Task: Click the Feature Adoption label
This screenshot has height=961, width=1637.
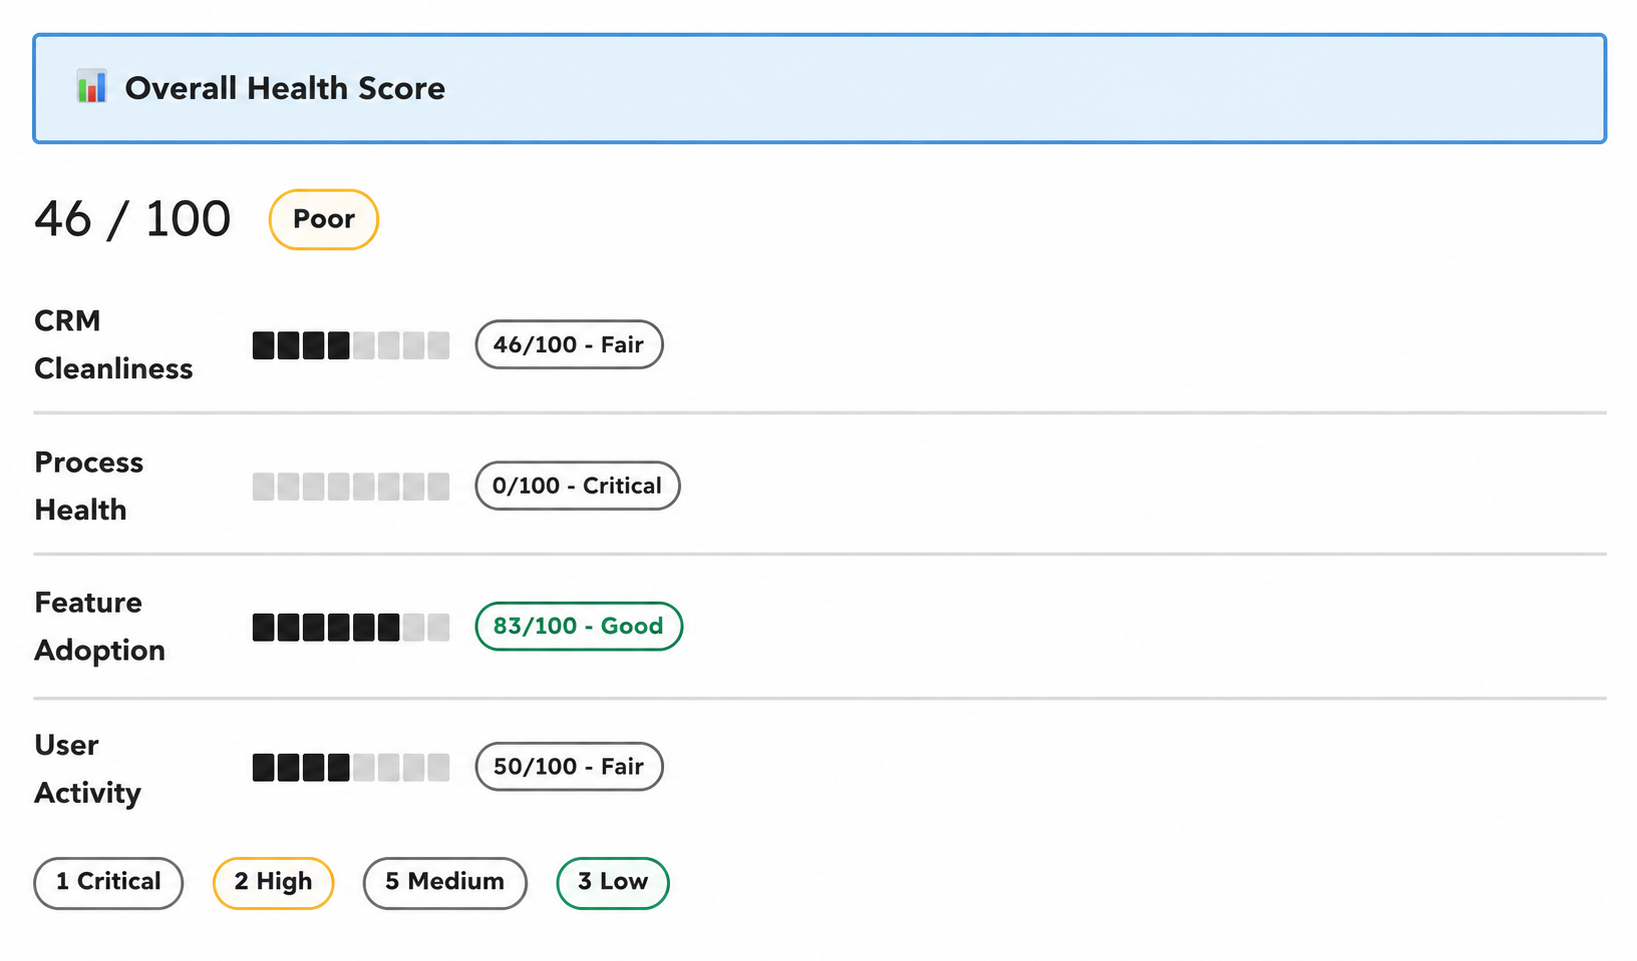Action: (x=99, y=626)
